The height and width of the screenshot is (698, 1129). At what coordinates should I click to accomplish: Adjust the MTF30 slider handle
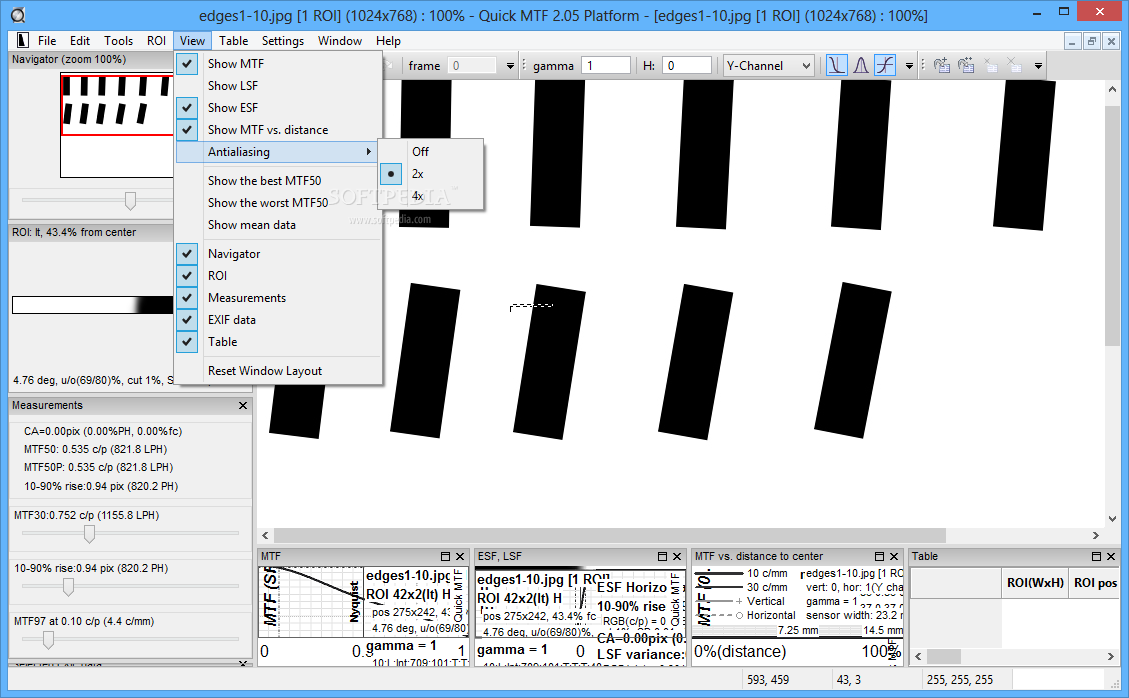tap(89, 534)
